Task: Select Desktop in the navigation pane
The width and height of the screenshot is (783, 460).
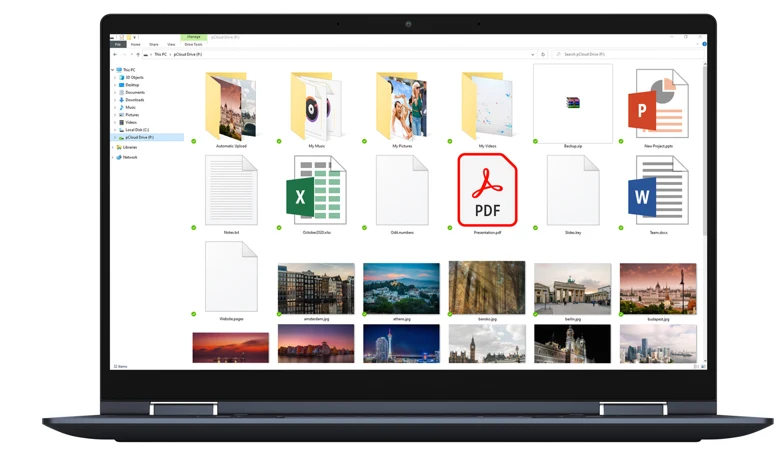Action: 132,85
